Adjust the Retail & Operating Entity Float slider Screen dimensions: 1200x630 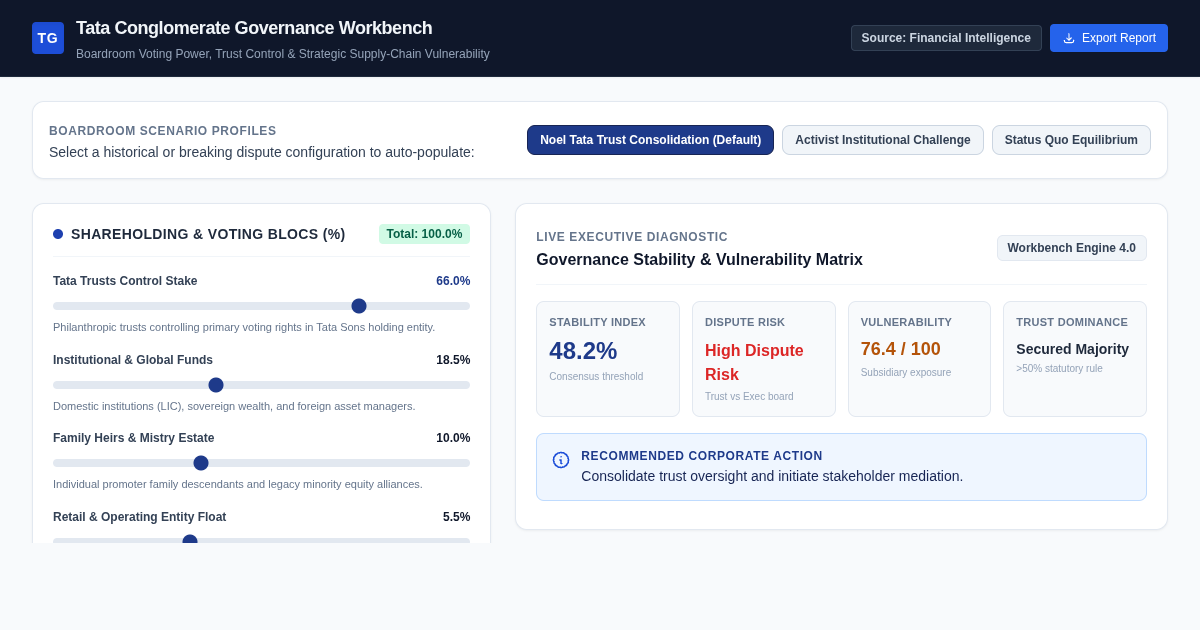pyautogui.click(x=261, y=539)
